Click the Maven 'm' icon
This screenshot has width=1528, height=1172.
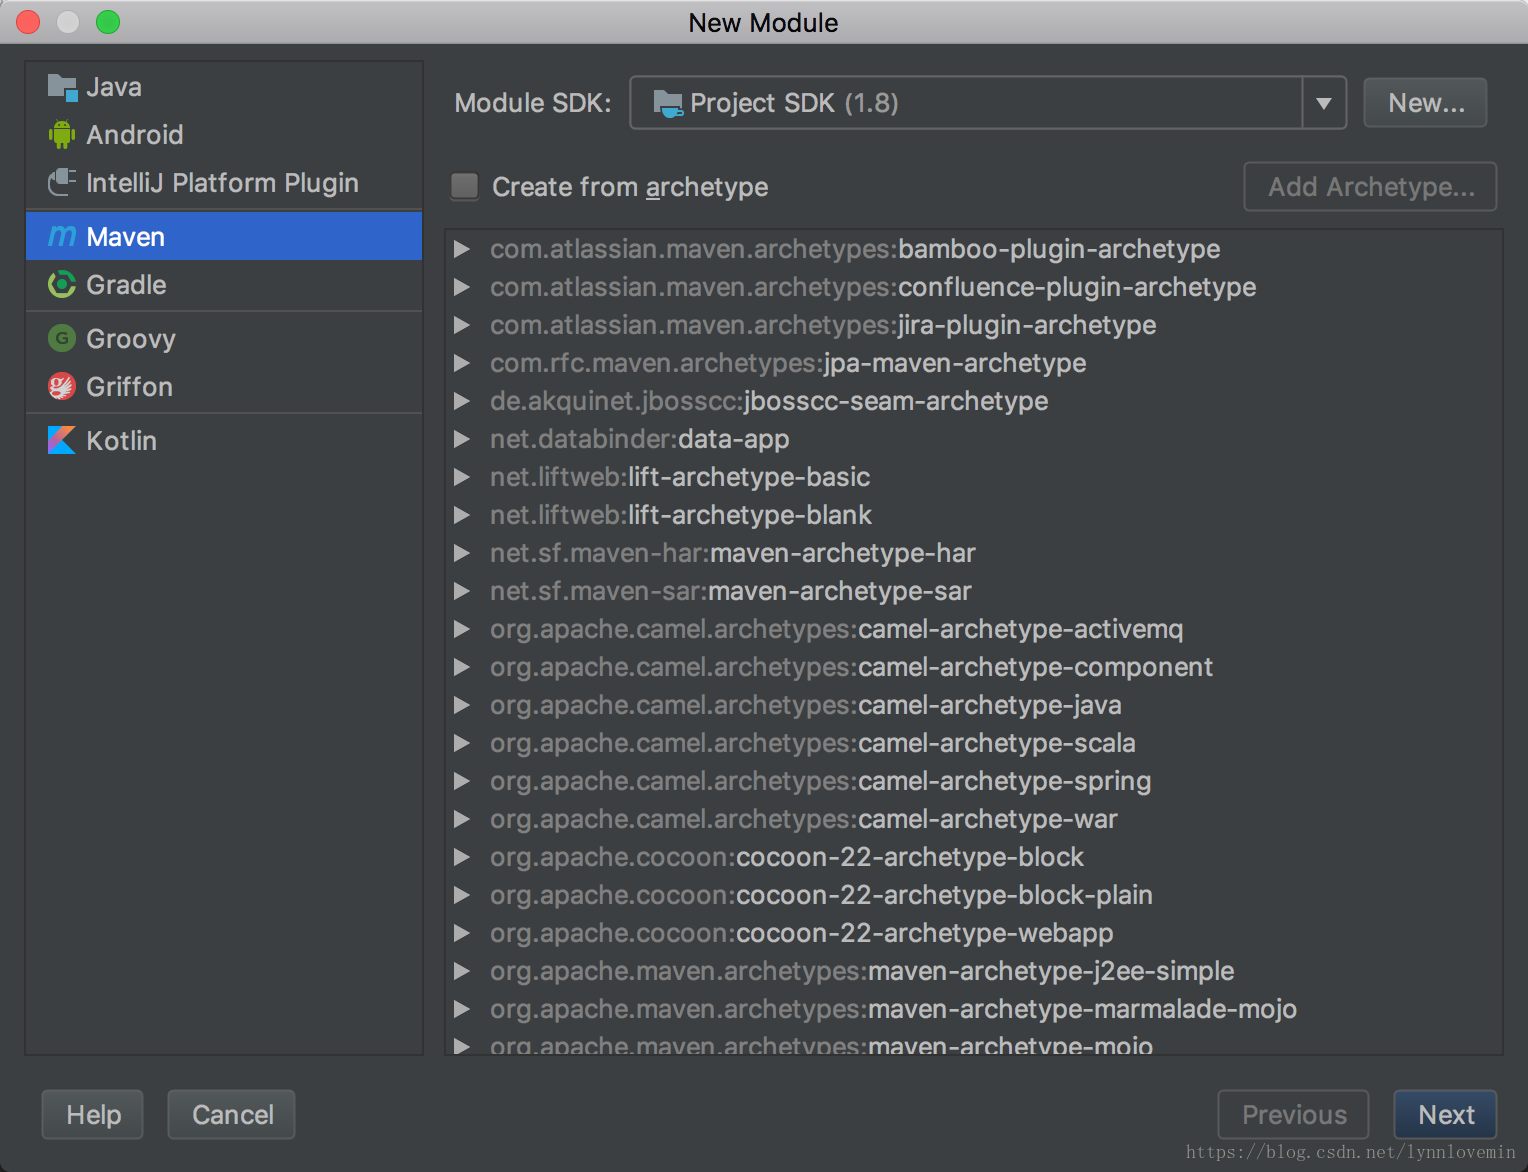pyautogui.click(x=62, y=236)
